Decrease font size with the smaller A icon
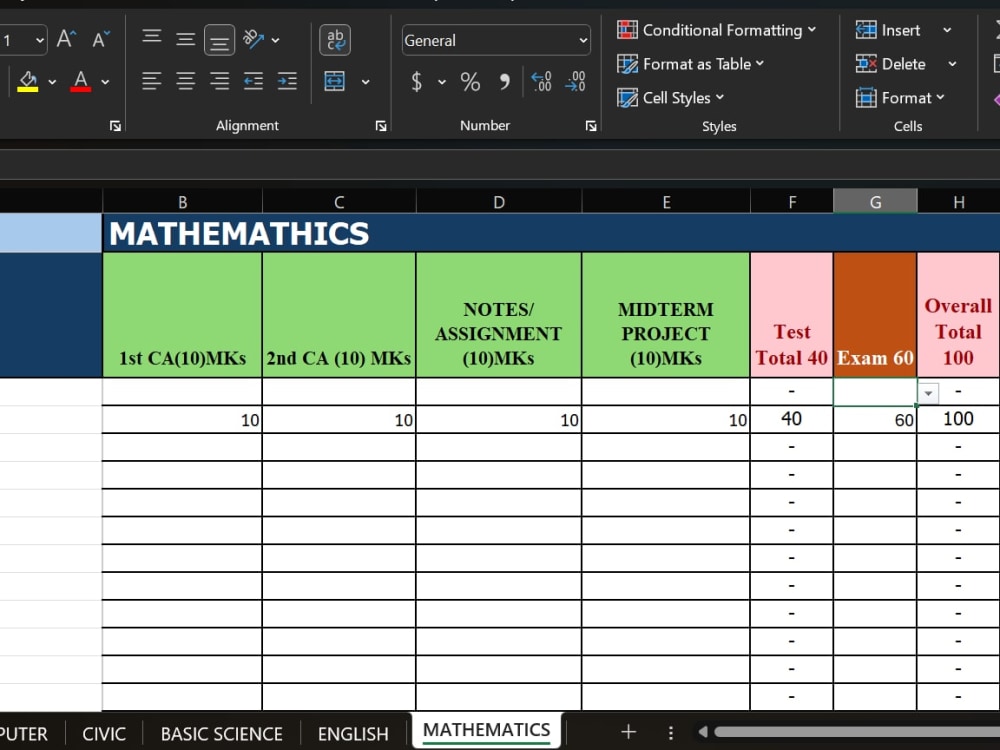This screenshot has width=1000, height=750. click(x=101, y=40)
